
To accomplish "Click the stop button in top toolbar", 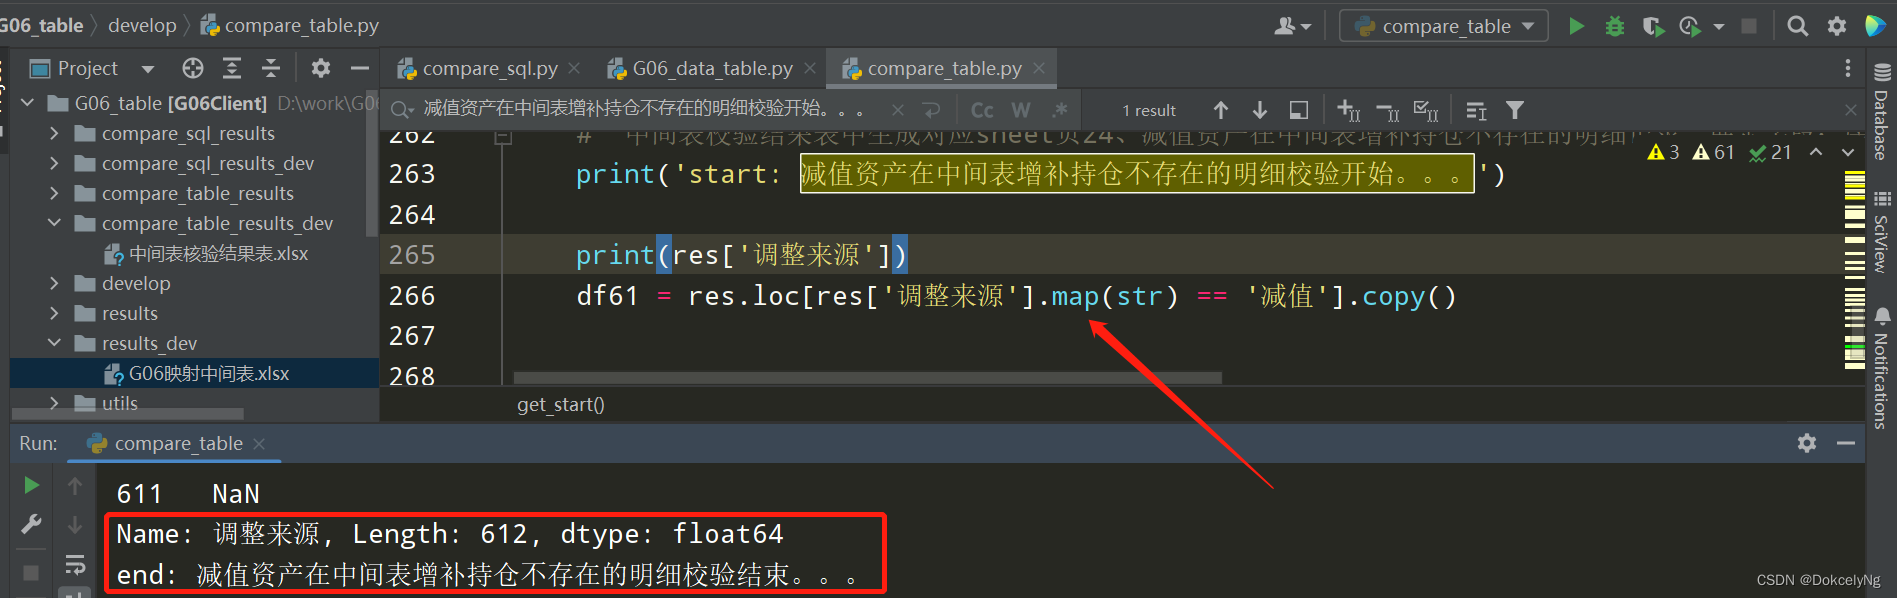I will click(1749, 26).
